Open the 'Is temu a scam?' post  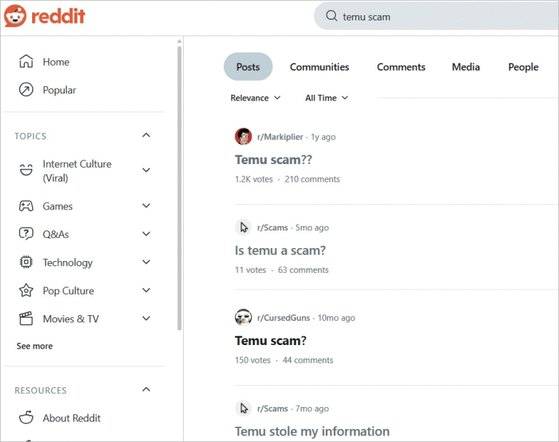[x=280, y=251]
